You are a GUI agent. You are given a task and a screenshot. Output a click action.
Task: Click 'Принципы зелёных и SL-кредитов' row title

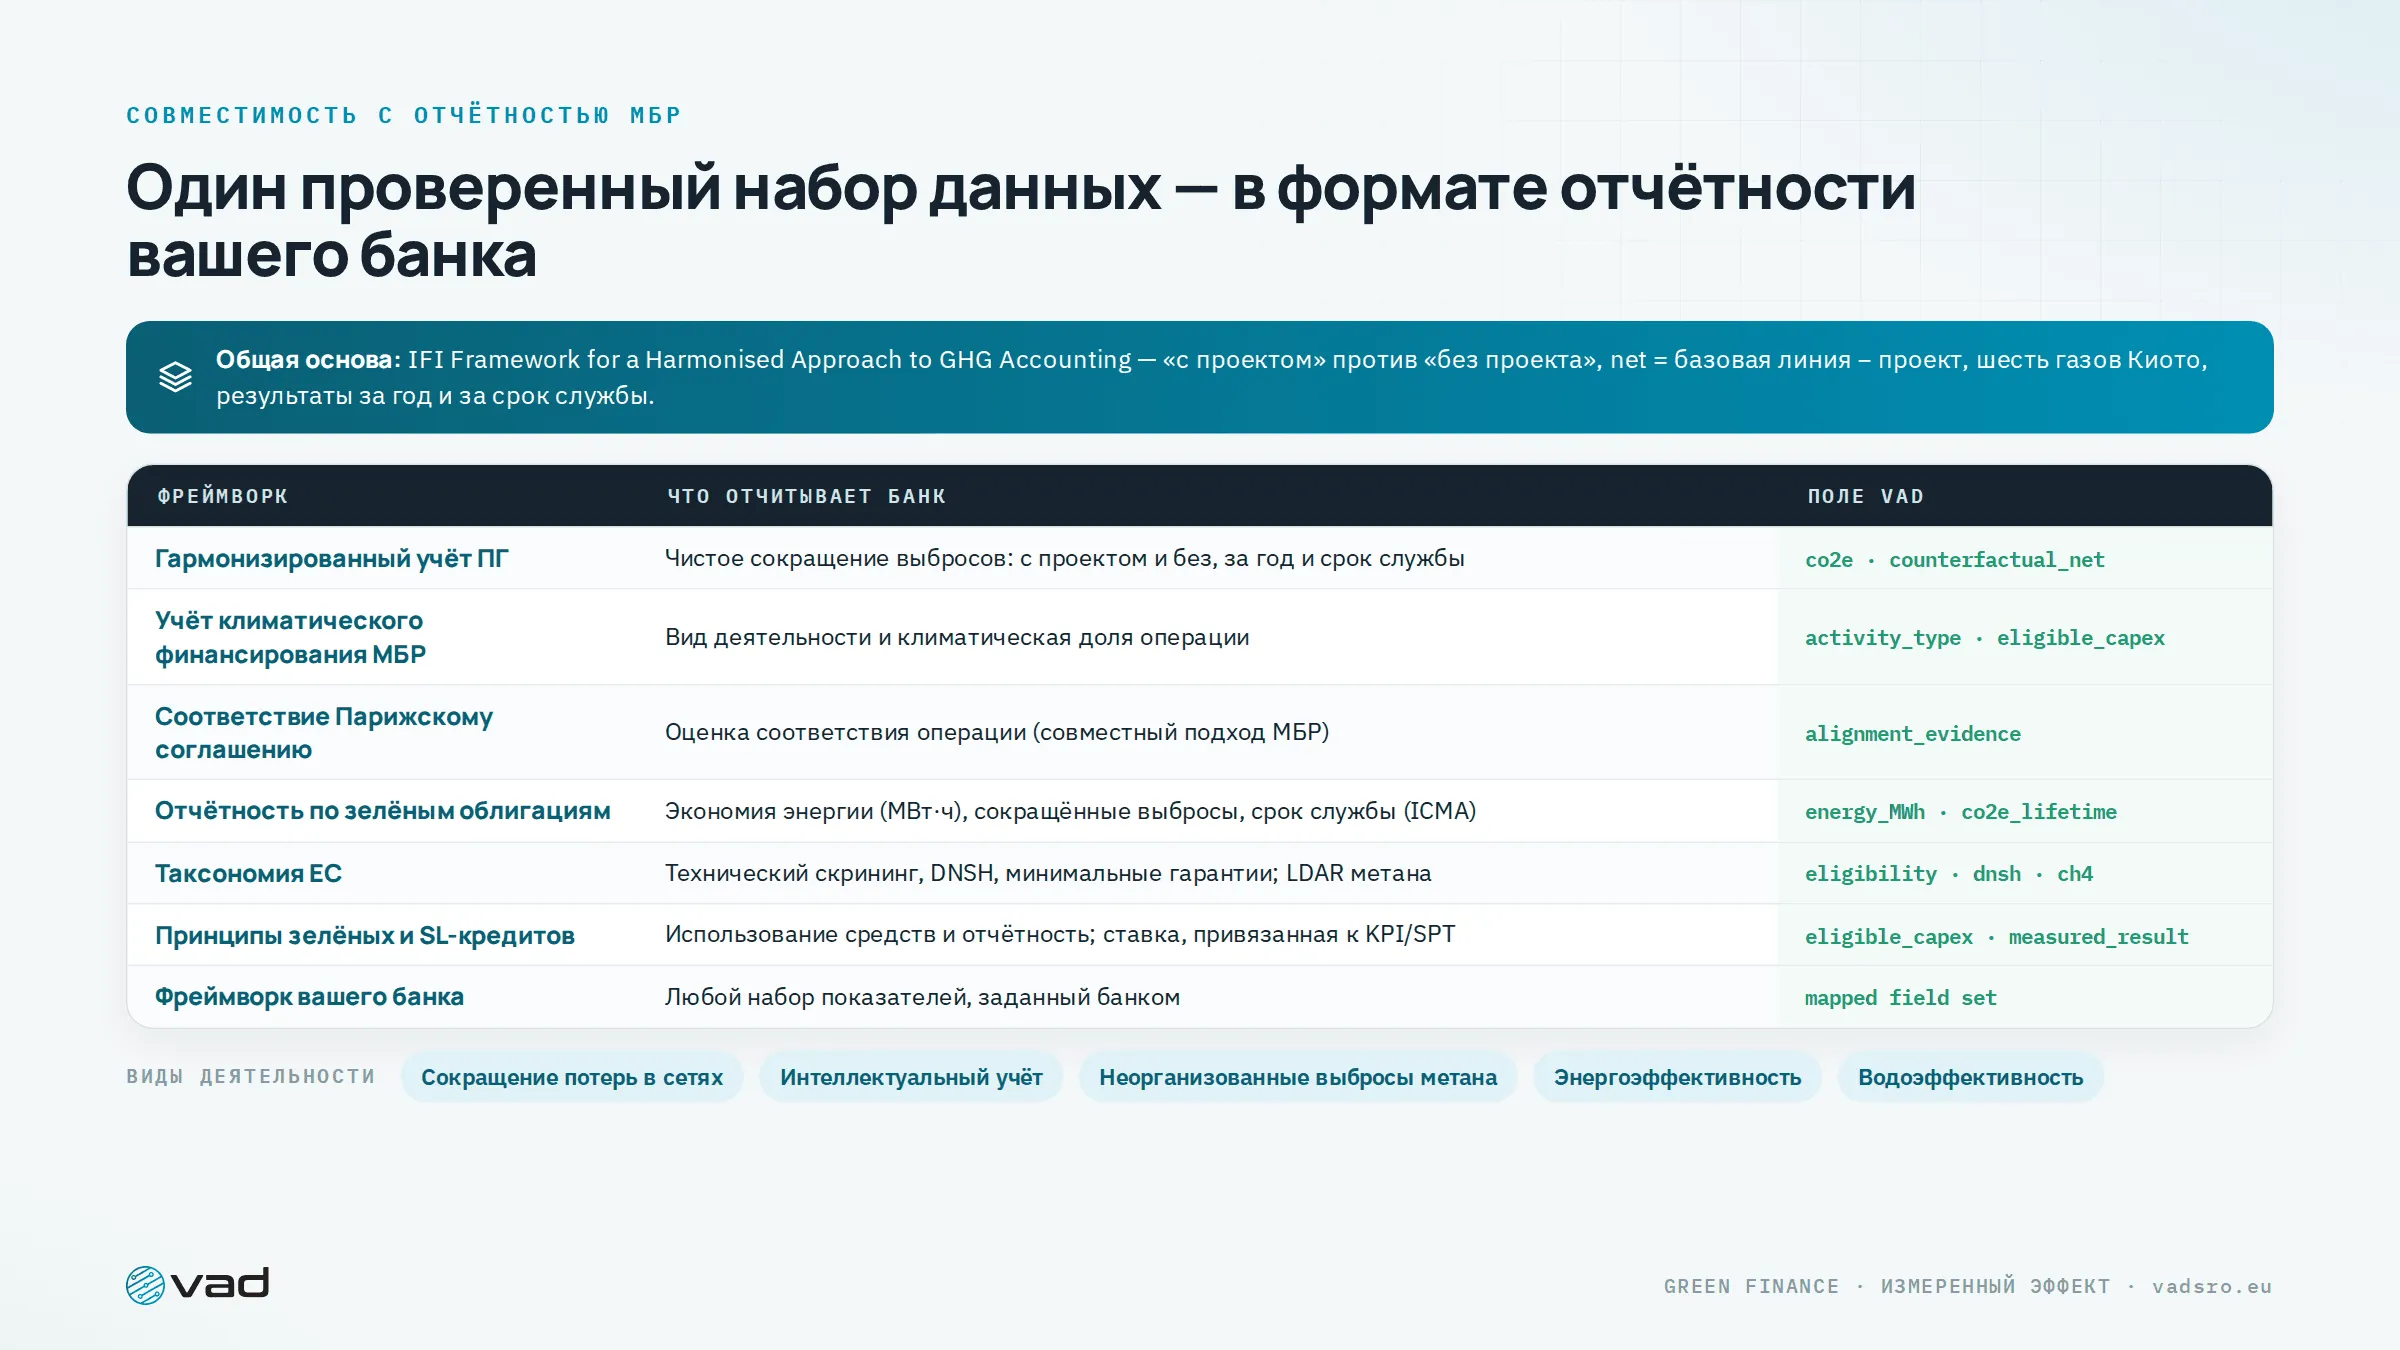coord(365,936)
